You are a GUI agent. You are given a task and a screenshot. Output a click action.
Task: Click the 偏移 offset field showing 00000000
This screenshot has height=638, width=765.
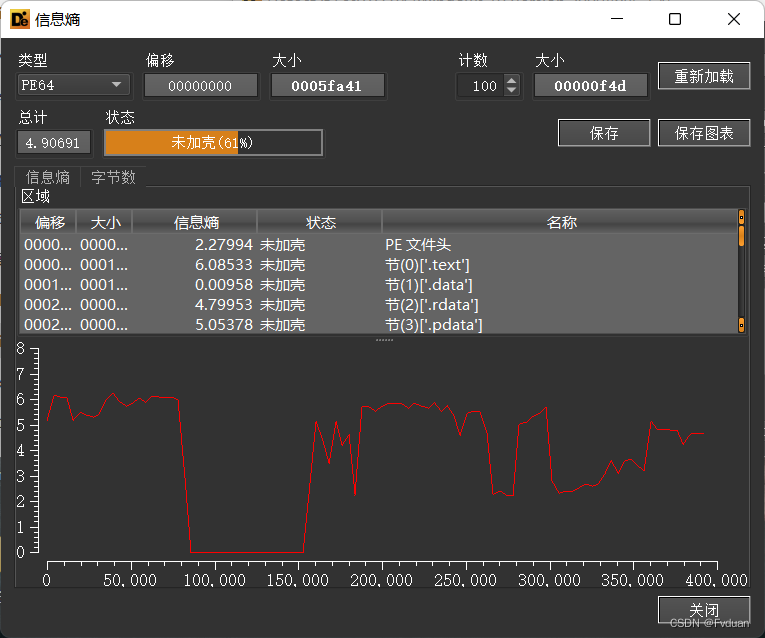tap(201, 86)
